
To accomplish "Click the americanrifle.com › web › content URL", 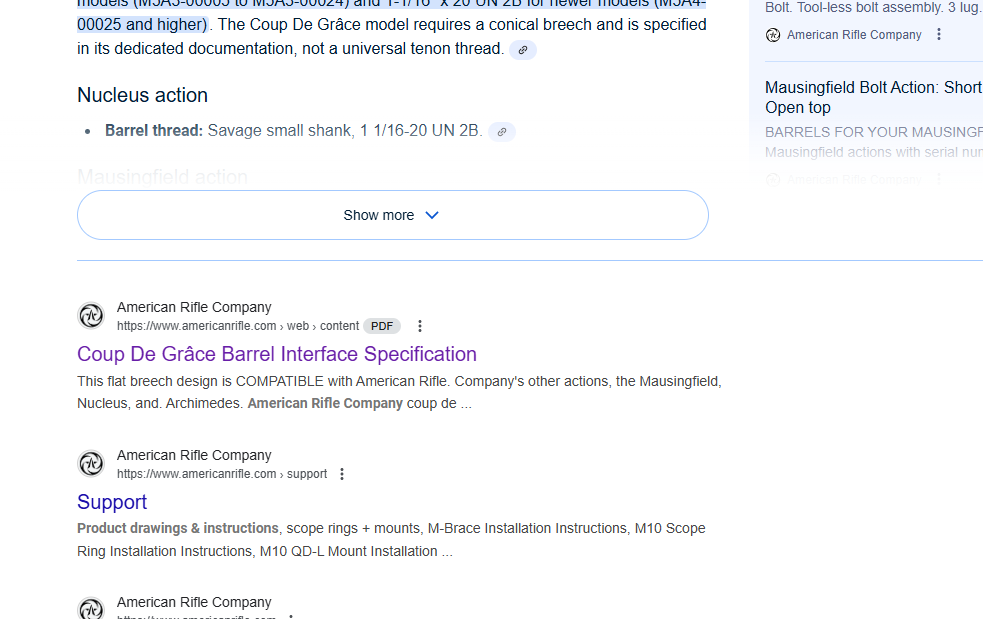I will (x=237, y=326).
